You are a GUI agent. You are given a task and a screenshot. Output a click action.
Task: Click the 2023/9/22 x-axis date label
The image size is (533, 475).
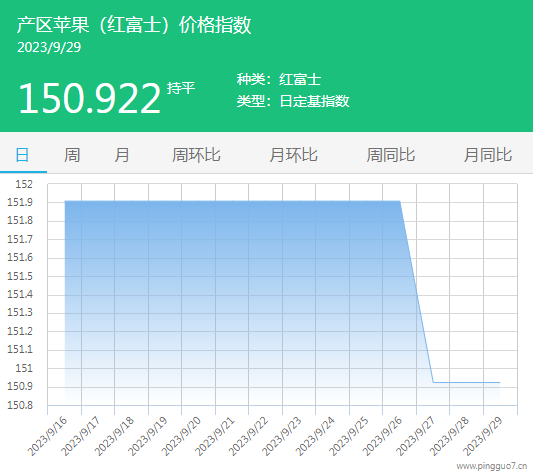click(x=248, y=436)
